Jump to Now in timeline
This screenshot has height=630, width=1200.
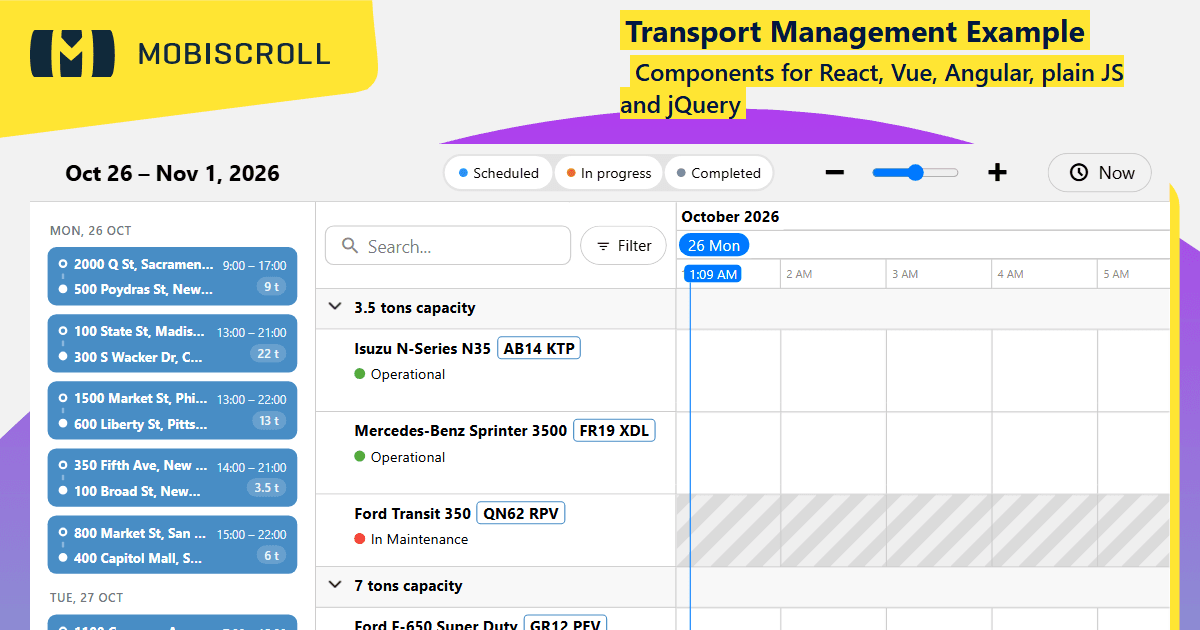1100,173
